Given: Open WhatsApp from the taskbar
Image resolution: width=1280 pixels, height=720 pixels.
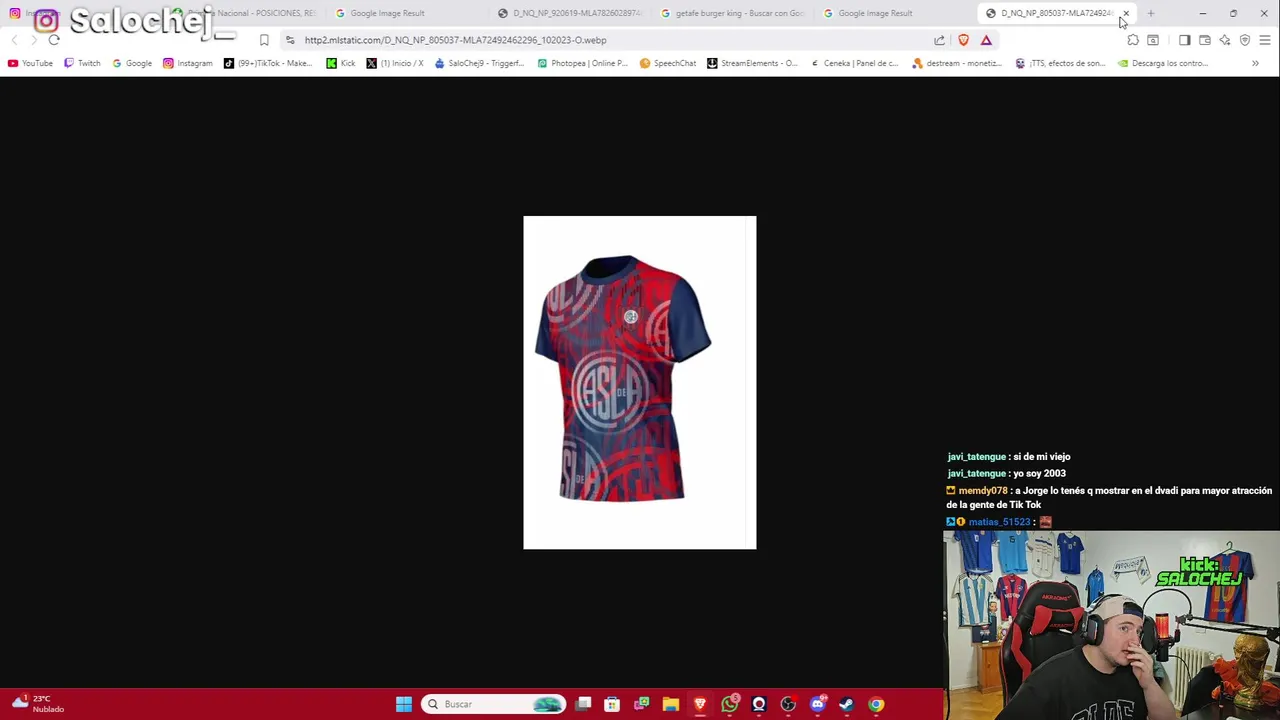Looking at the screenshot, I should (730, 704).
